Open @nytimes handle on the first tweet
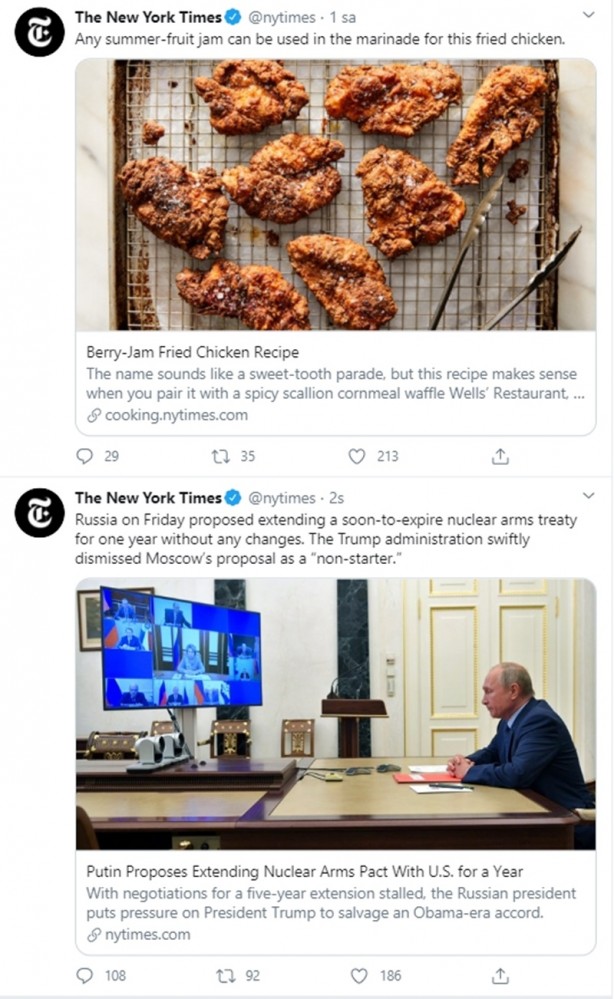 pos(282,18)
